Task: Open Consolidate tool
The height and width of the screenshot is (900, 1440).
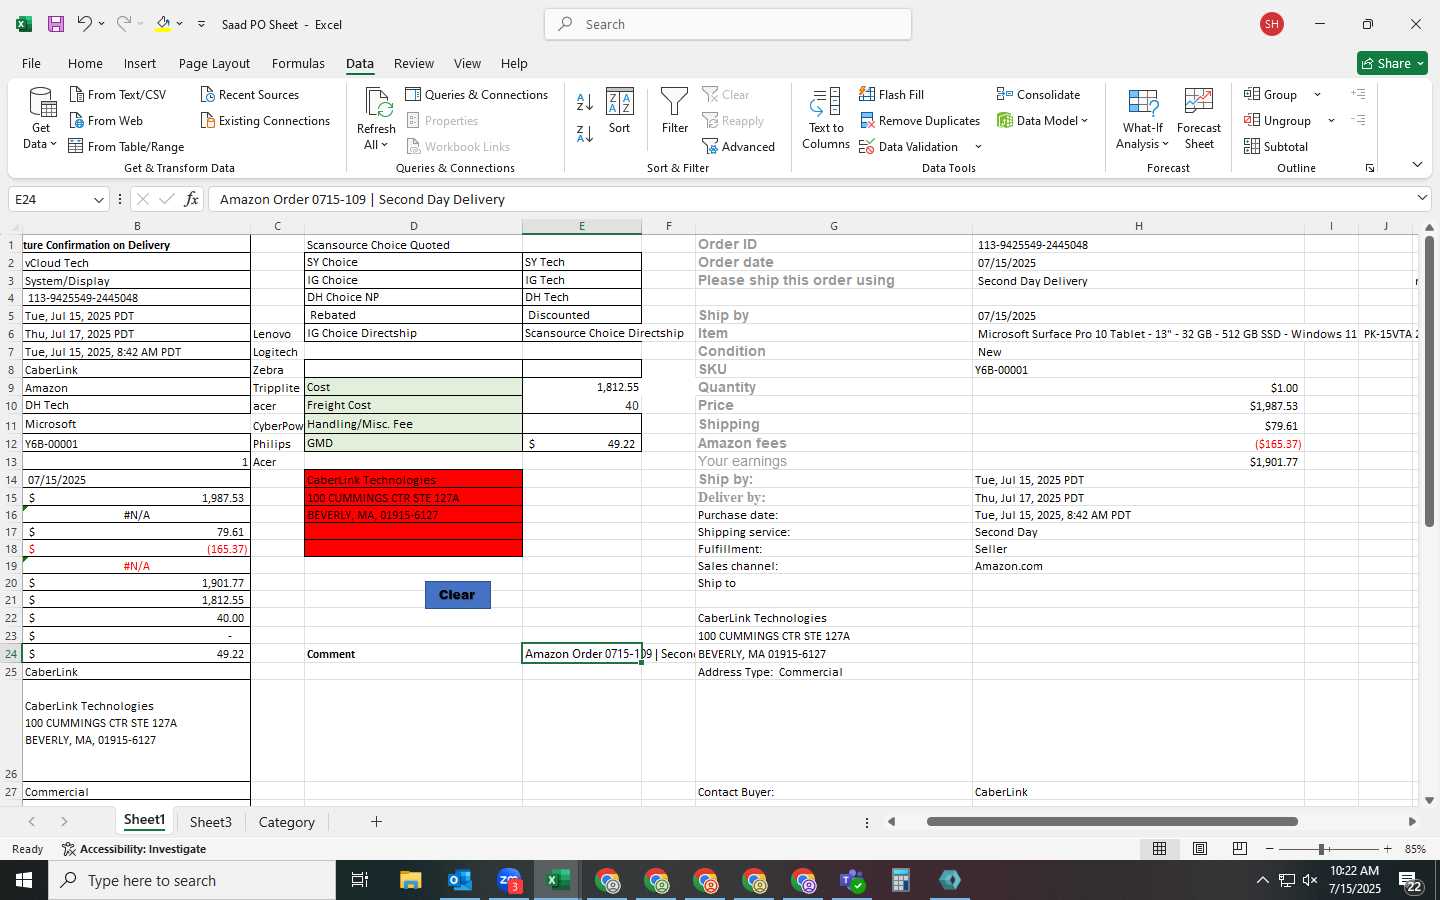Action: click(x=1039, y=94)
